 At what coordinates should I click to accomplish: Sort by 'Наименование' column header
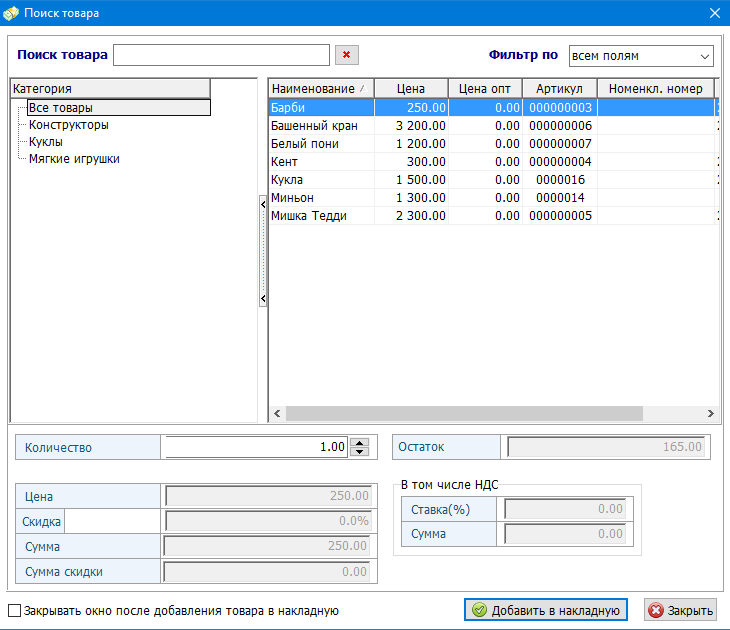pyautogui.click(x=321, y=88)
